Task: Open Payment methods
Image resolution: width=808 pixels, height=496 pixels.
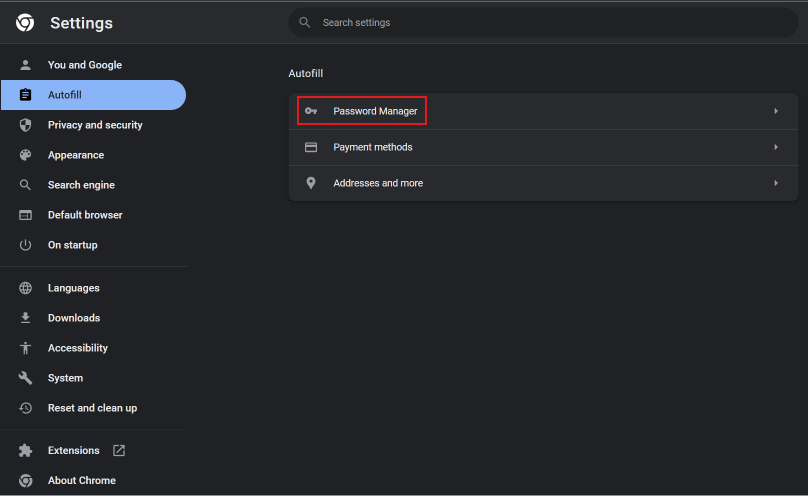Action: (543, 147)
